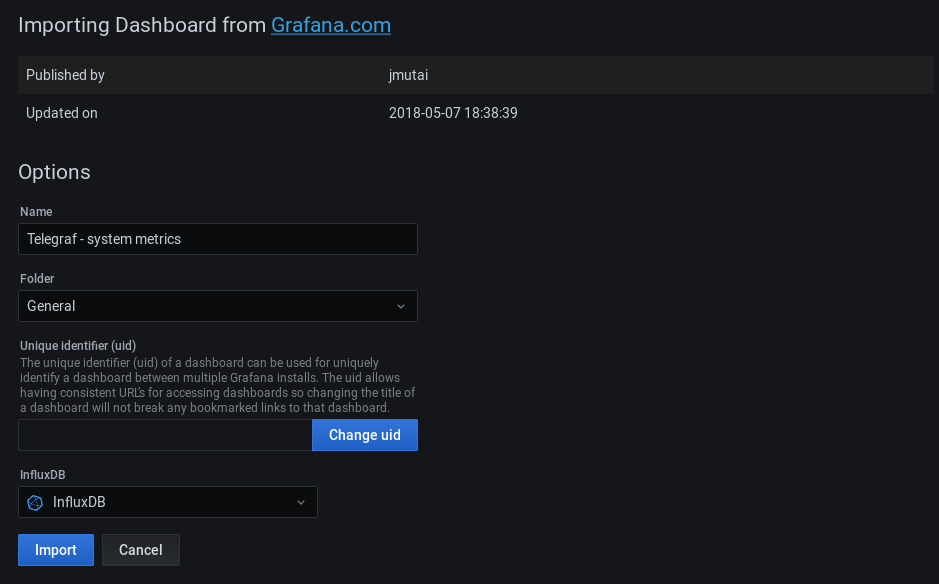The image size is (939, 584).
Task: Click the InfluxDB label above the dropdown
Action: [42, 474]
